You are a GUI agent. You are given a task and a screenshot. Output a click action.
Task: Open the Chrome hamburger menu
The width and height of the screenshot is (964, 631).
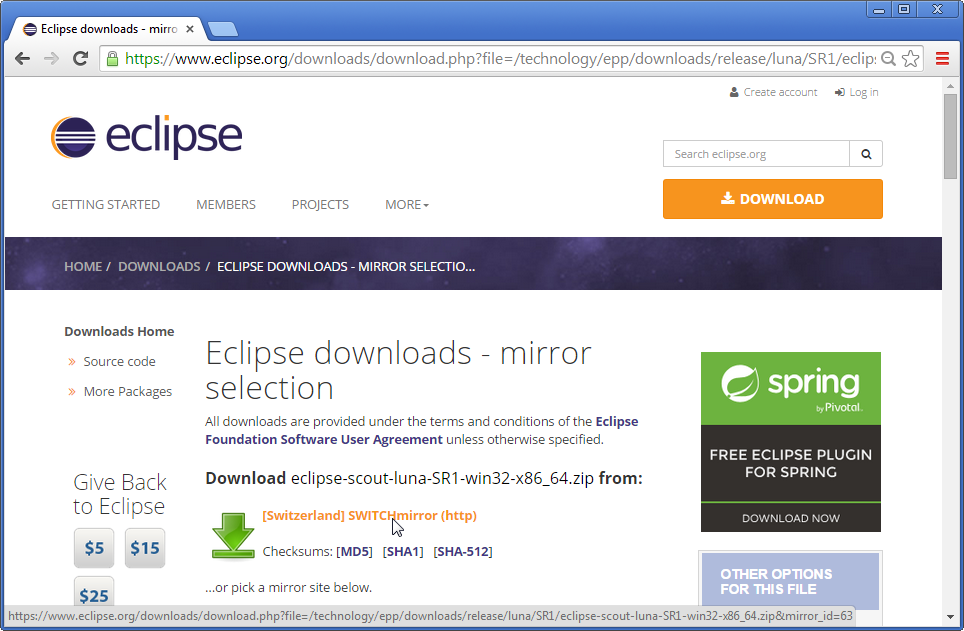(x=942, y=59)
